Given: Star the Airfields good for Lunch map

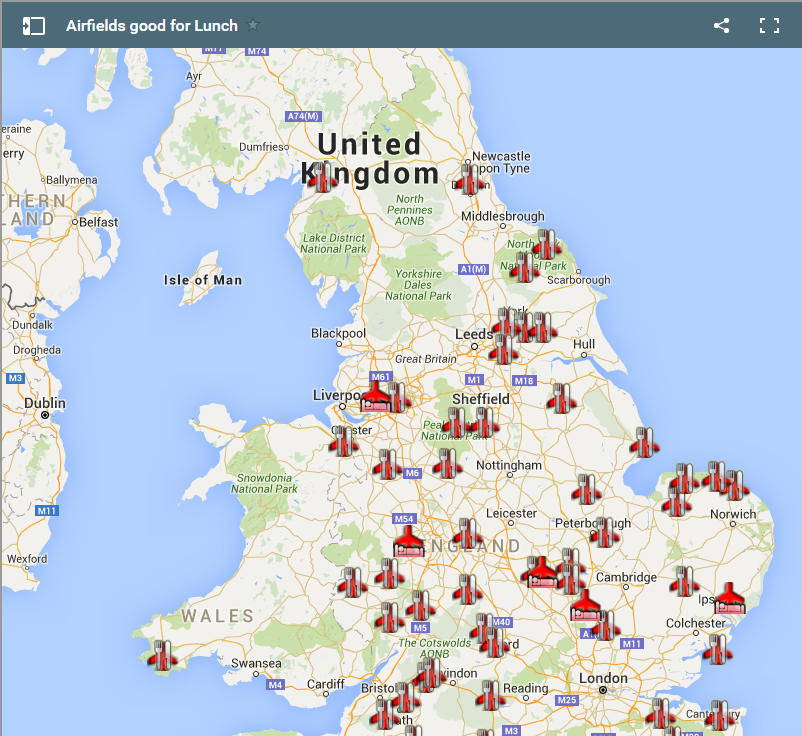Looking at the screenshot, I should tap(254, 25).
